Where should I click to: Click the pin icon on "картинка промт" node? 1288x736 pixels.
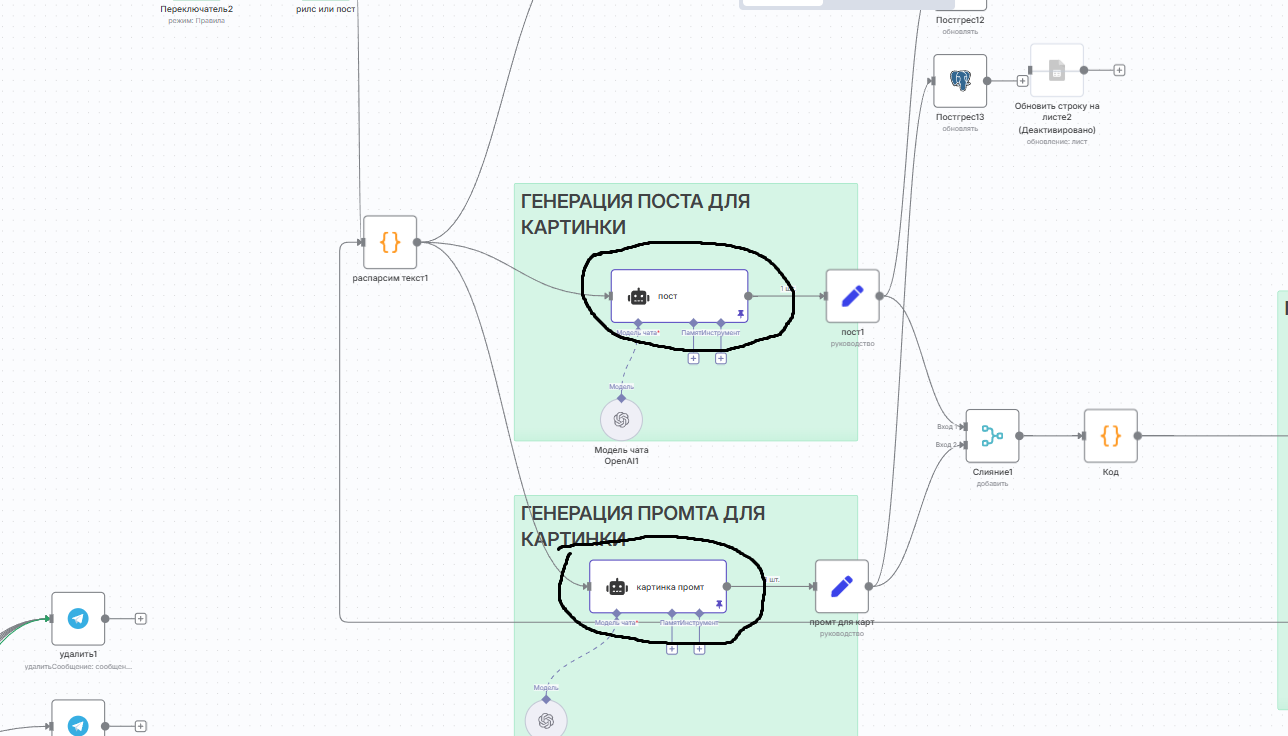point(718,604)
